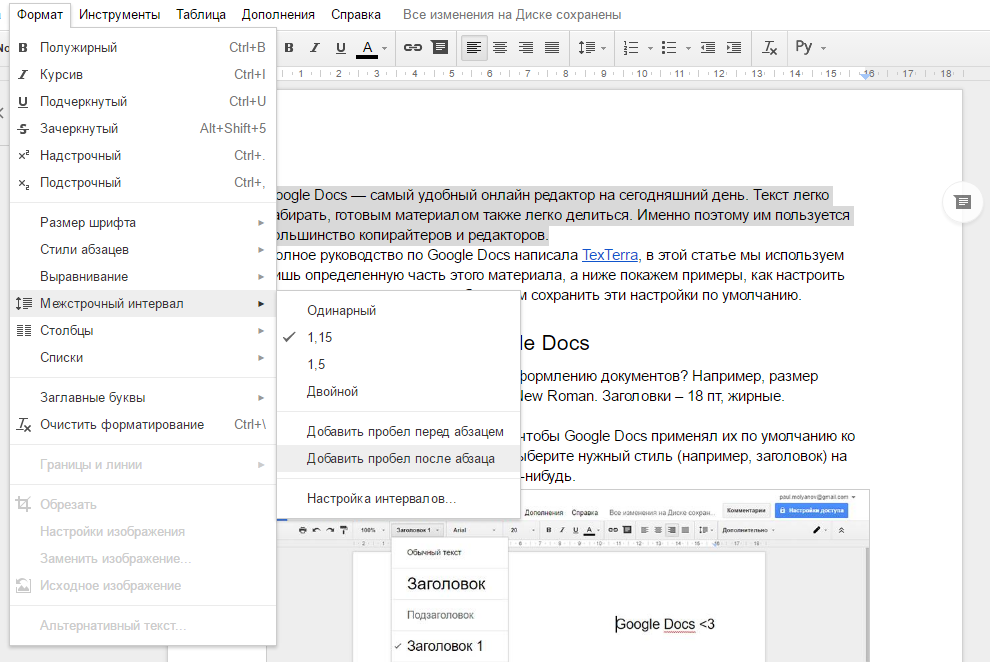Click Настройка интервалов... option

[x=381, y=499]
